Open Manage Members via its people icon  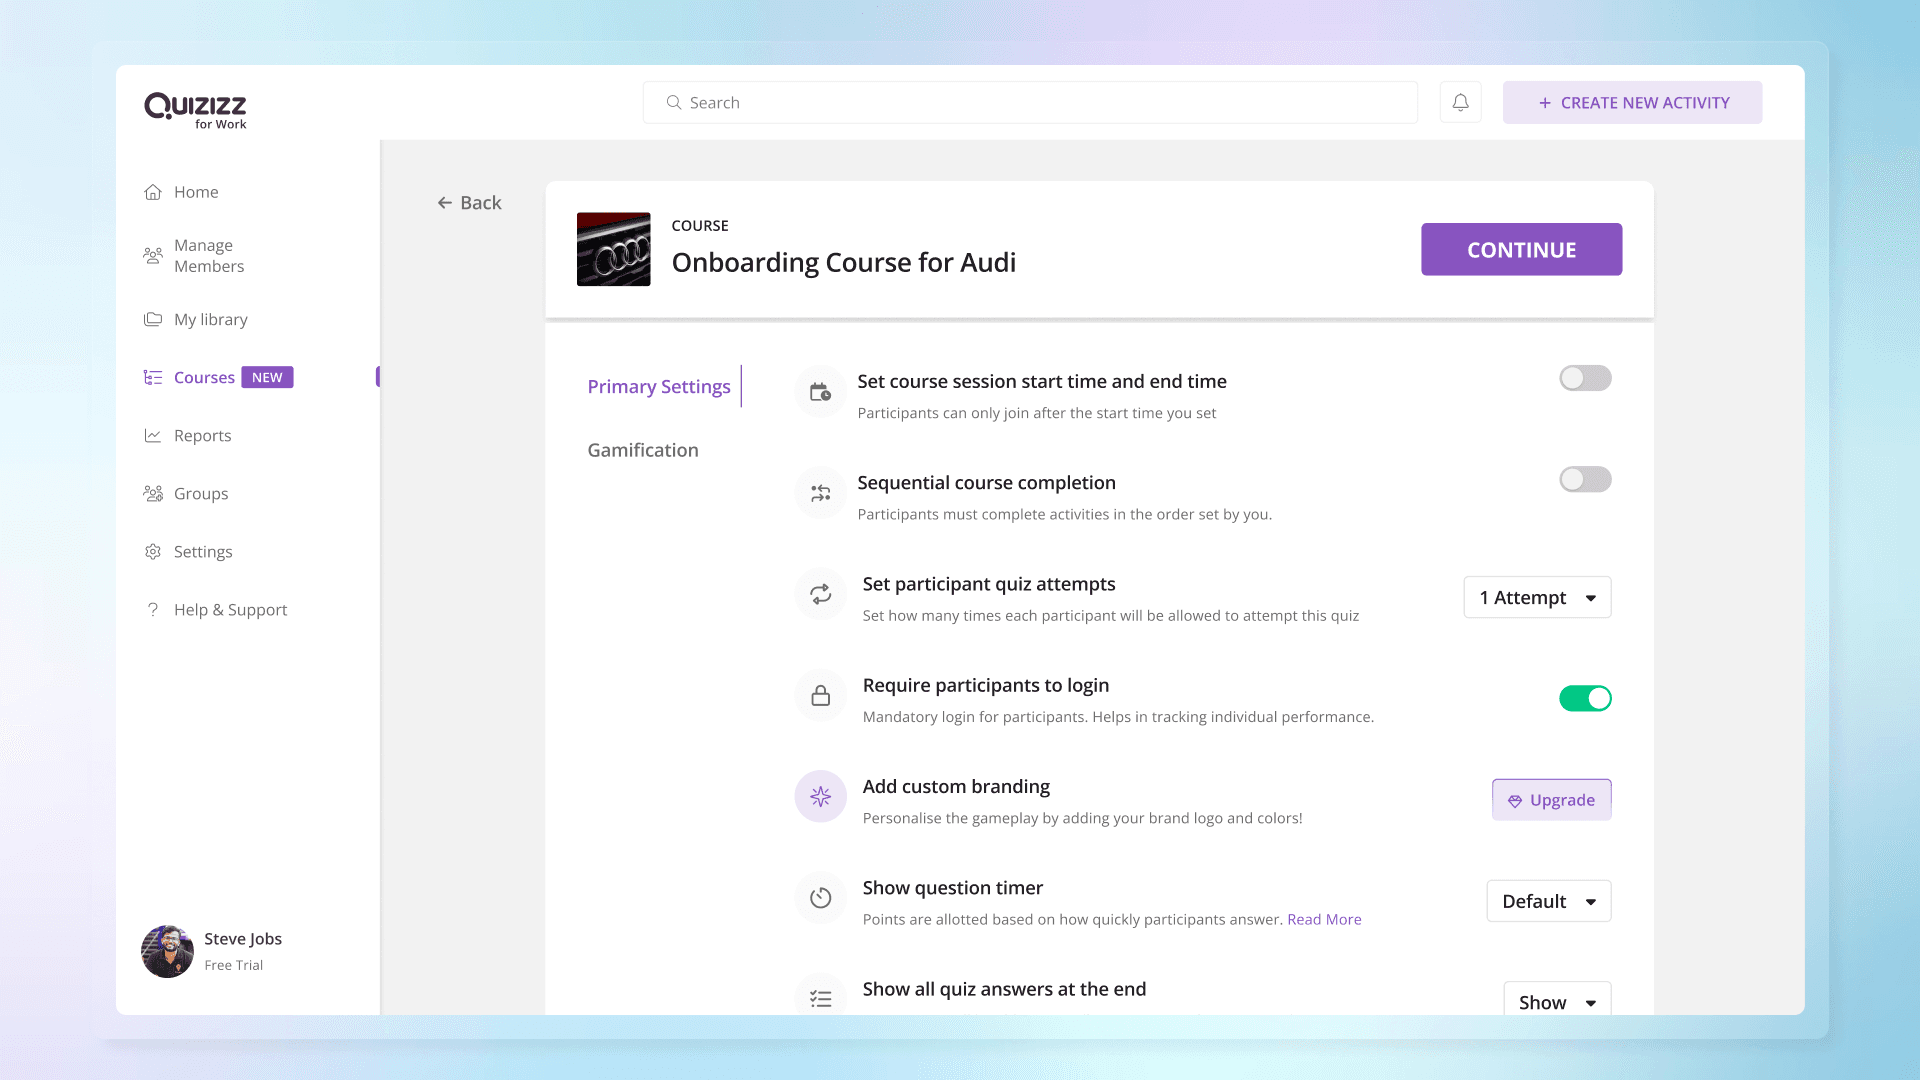tap(153, 256)
